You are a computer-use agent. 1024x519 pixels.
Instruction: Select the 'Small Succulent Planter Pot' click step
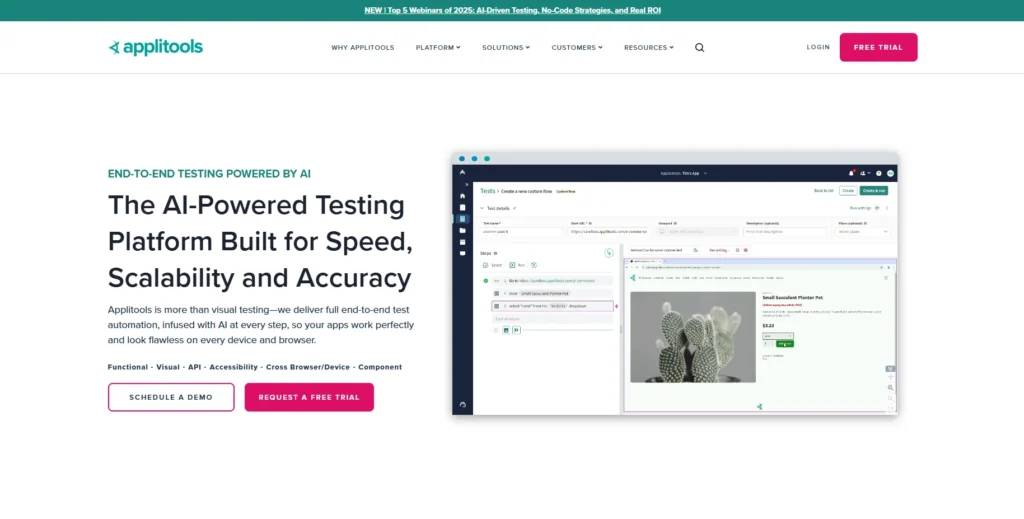[x=552, y=294]
